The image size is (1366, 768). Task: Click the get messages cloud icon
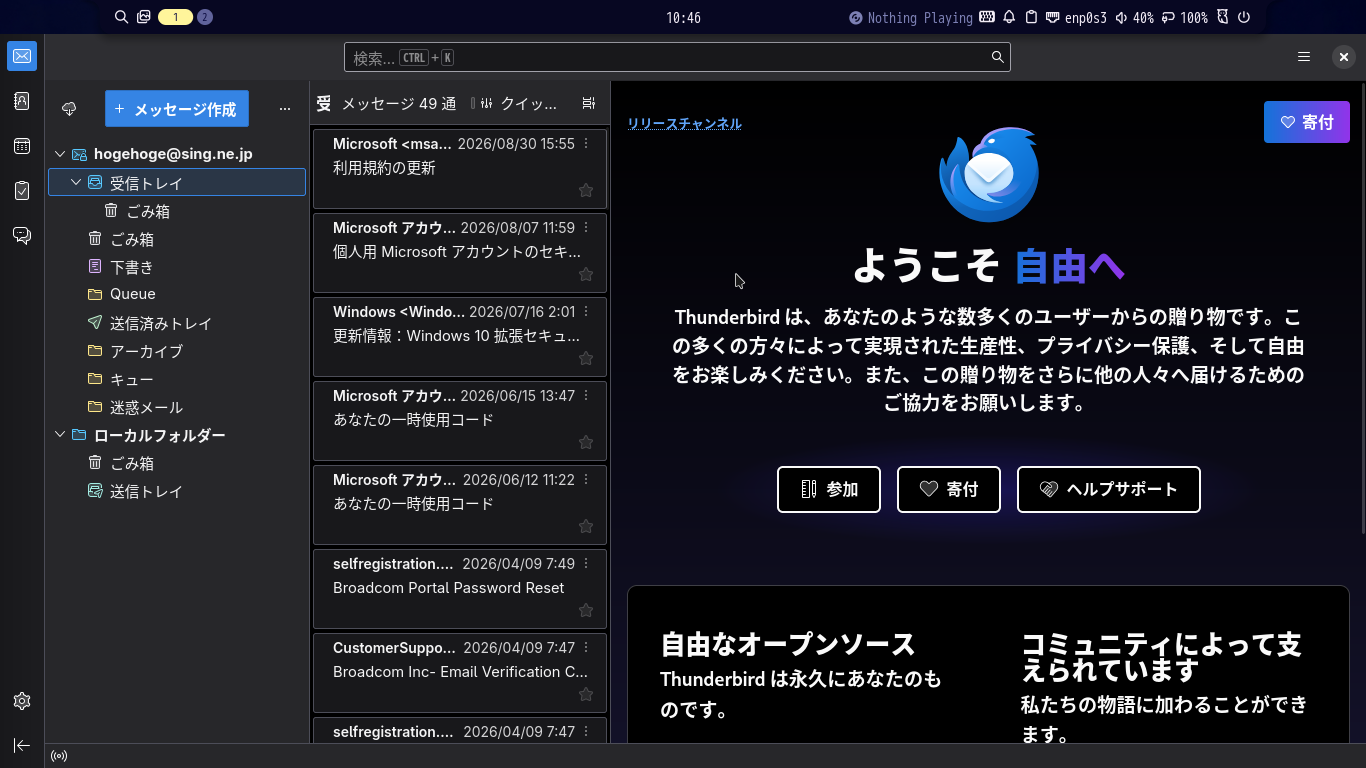tap(69, 108)
